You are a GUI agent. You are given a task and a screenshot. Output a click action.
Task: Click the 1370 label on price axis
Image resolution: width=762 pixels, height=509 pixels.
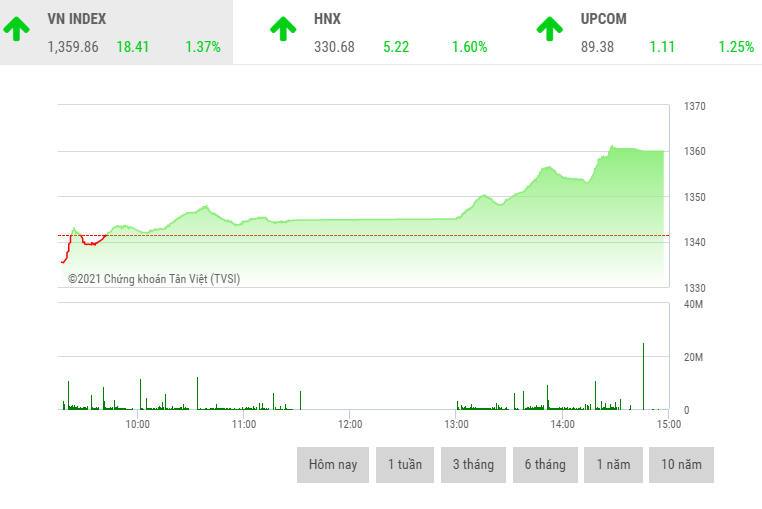(695, 106)
